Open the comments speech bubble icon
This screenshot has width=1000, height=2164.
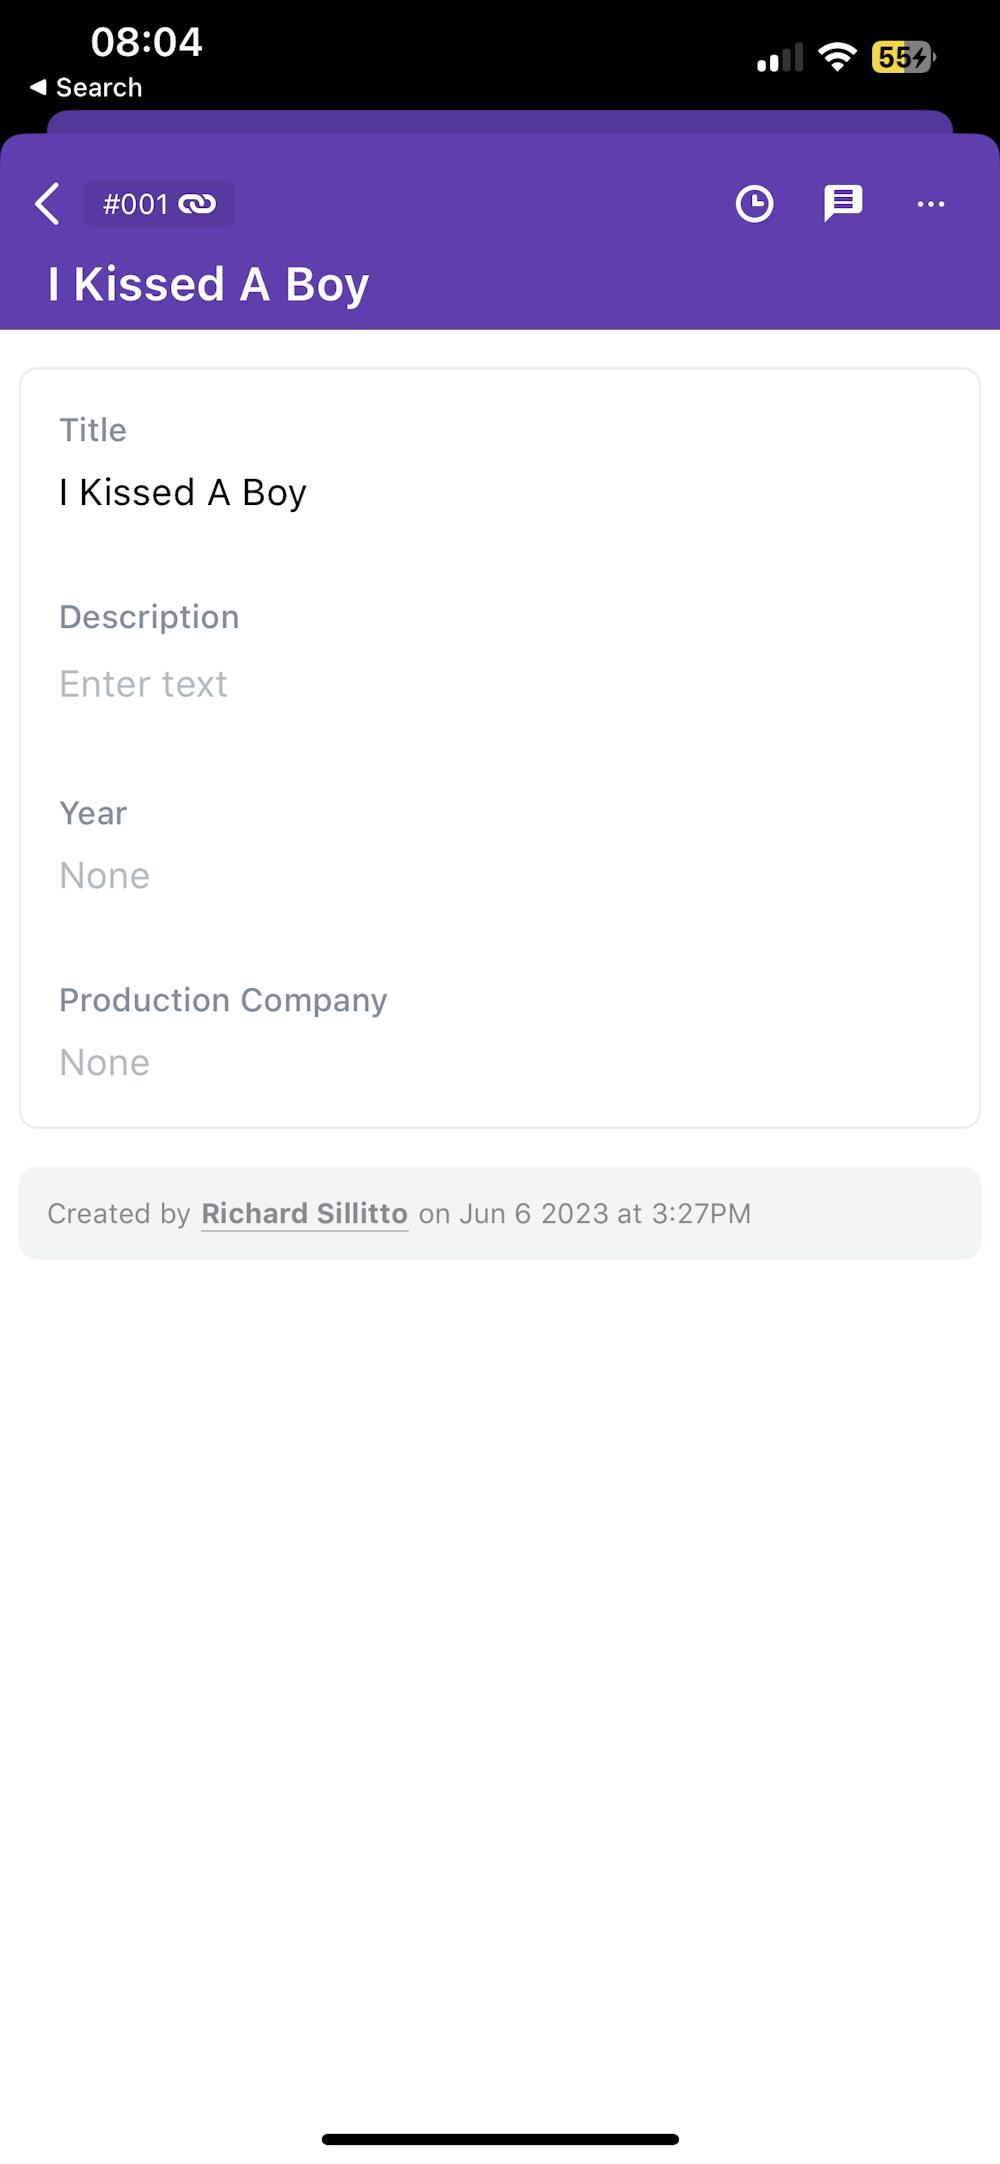pos(843,204)
